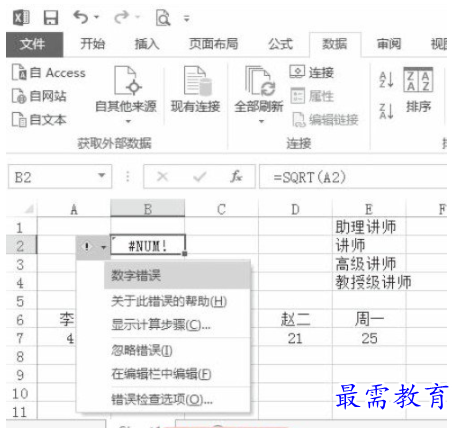This screenshot has width=457, height=428.
Task: Select column C header
Action: tap(222, 209)
